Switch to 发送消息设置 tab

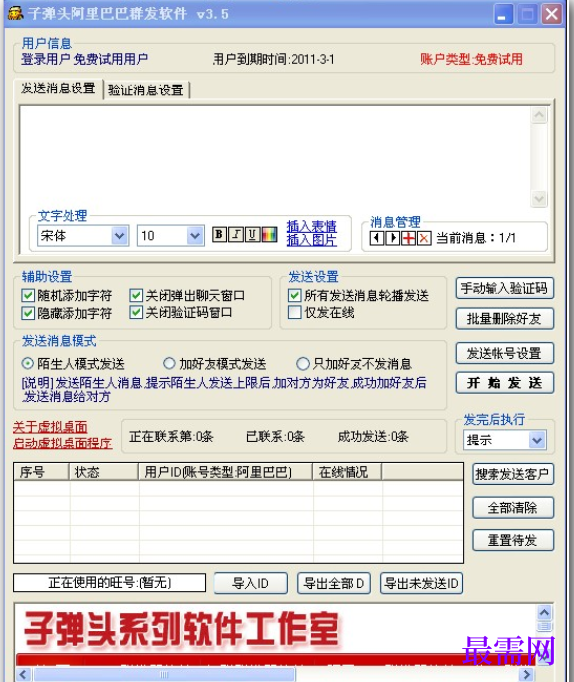point(58,88)
